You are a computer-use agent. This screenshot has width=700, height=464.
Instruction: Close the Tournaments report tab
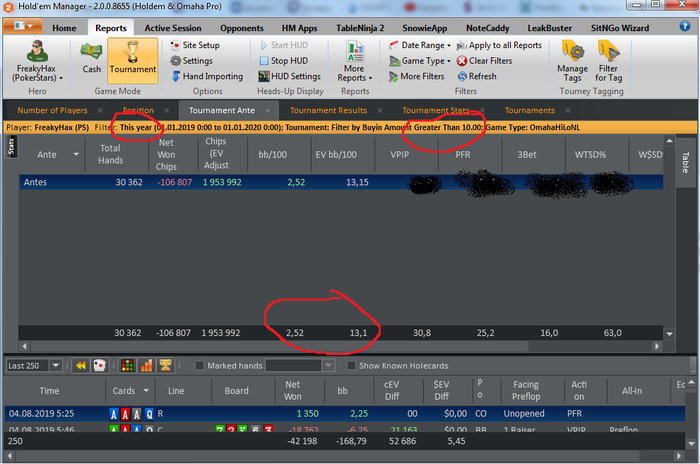pos(567,110)
